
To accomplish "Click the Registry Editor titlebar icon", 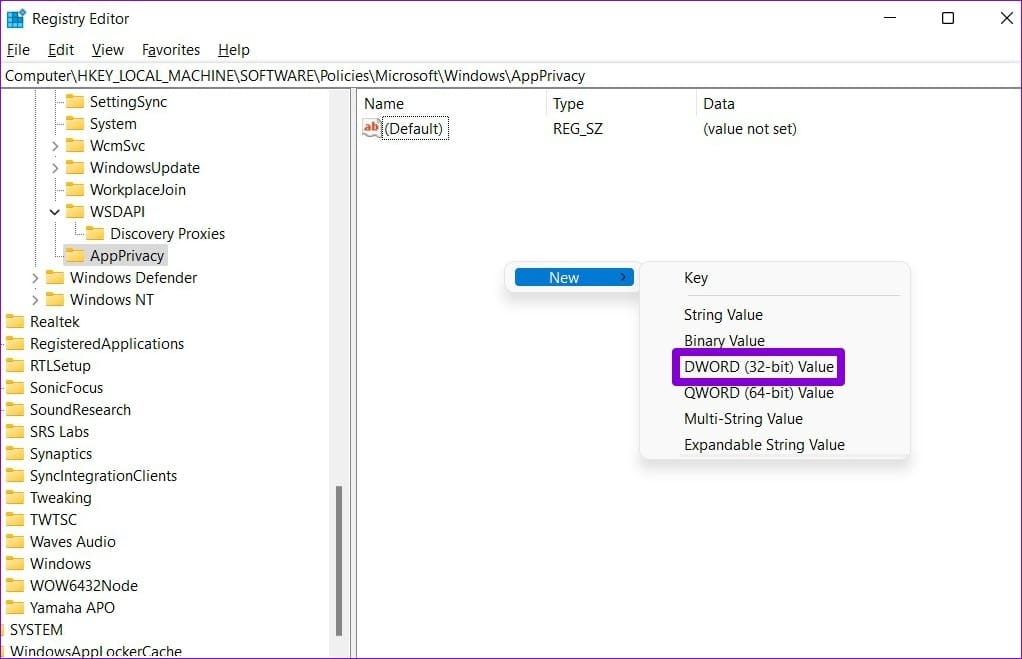I will (x=15, y=18).
